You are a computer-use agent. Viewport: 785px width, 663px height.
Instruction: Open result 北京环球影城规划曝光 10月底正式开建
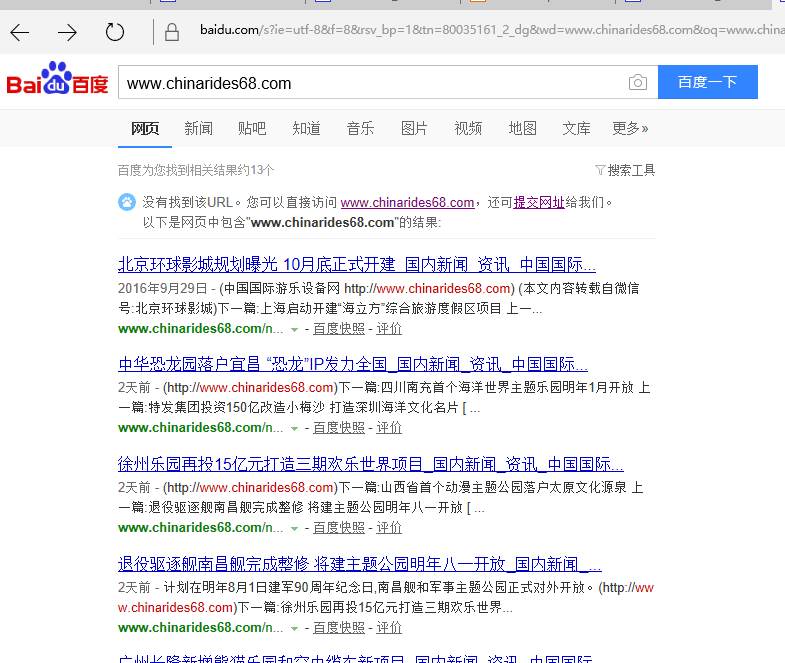(356, 264)
